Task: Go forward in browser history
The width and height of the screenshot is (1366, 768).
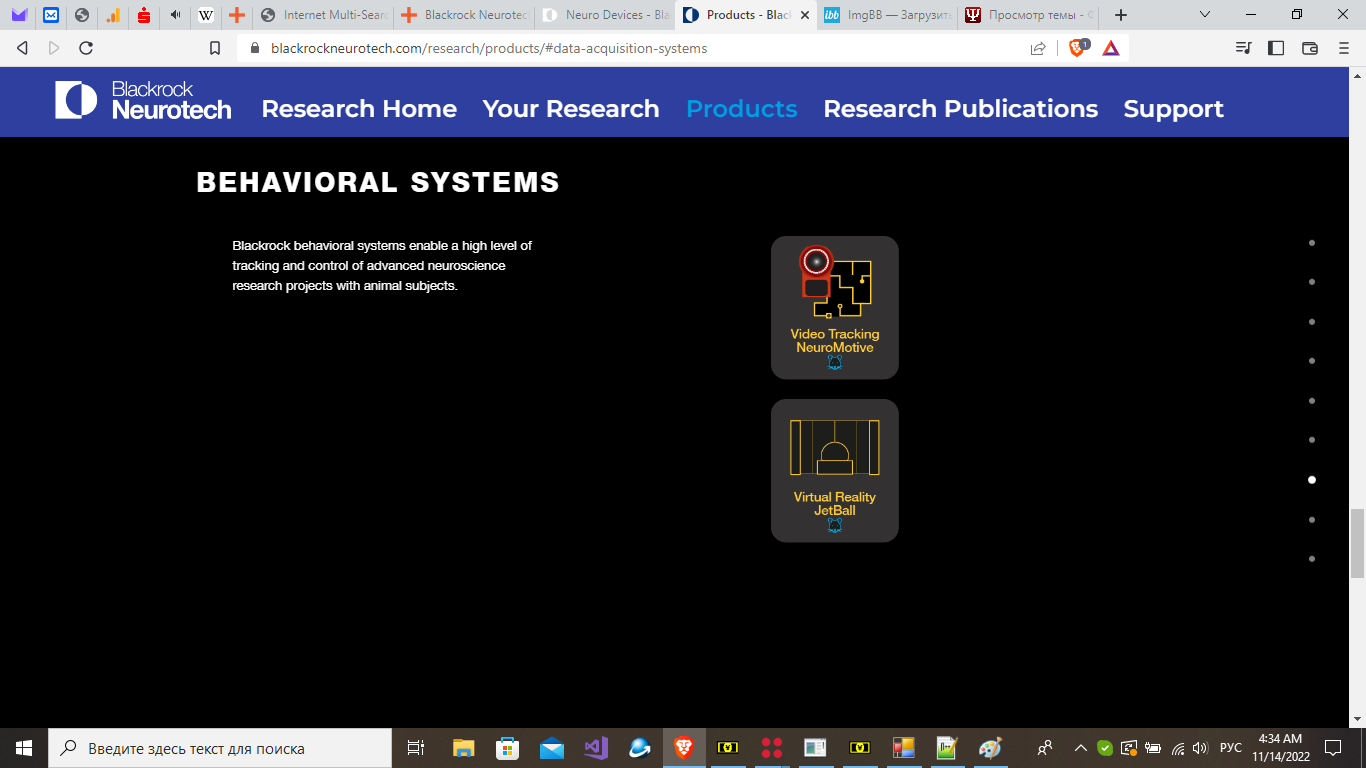Action: (x=54, y=48)
